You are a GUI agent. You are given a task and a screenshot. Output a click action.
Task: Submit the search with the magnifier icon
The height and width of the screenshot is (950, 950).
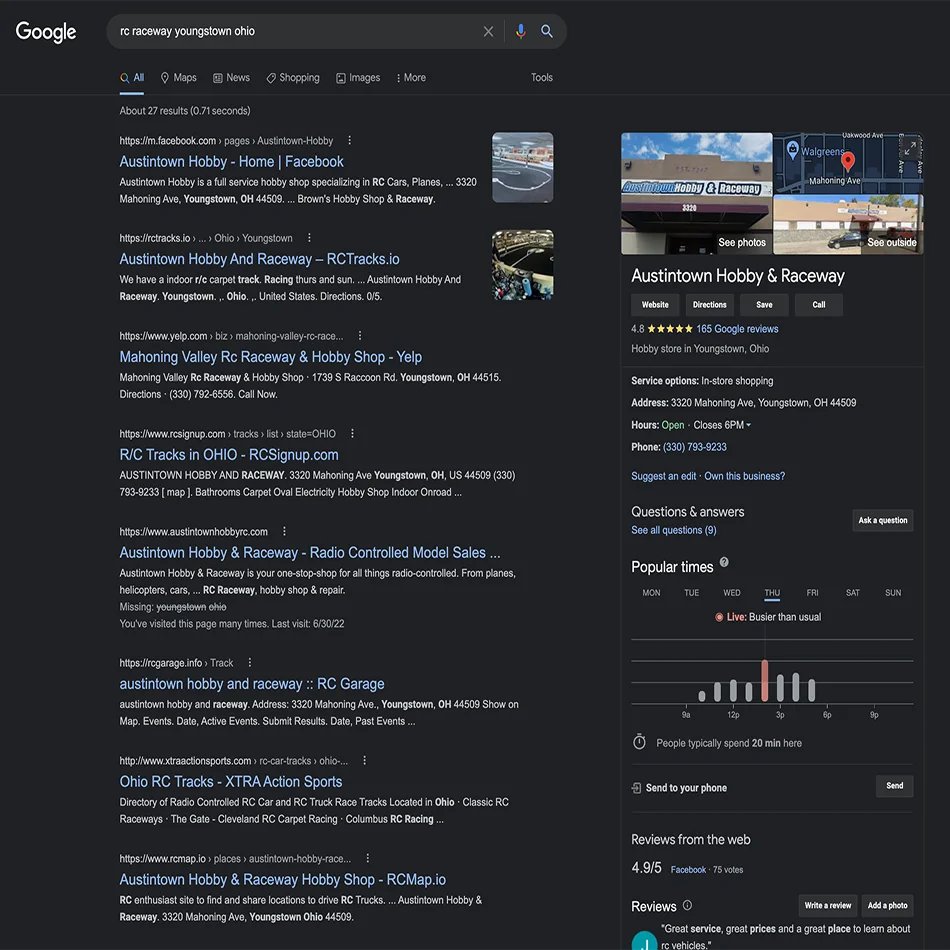click(546, 31)
